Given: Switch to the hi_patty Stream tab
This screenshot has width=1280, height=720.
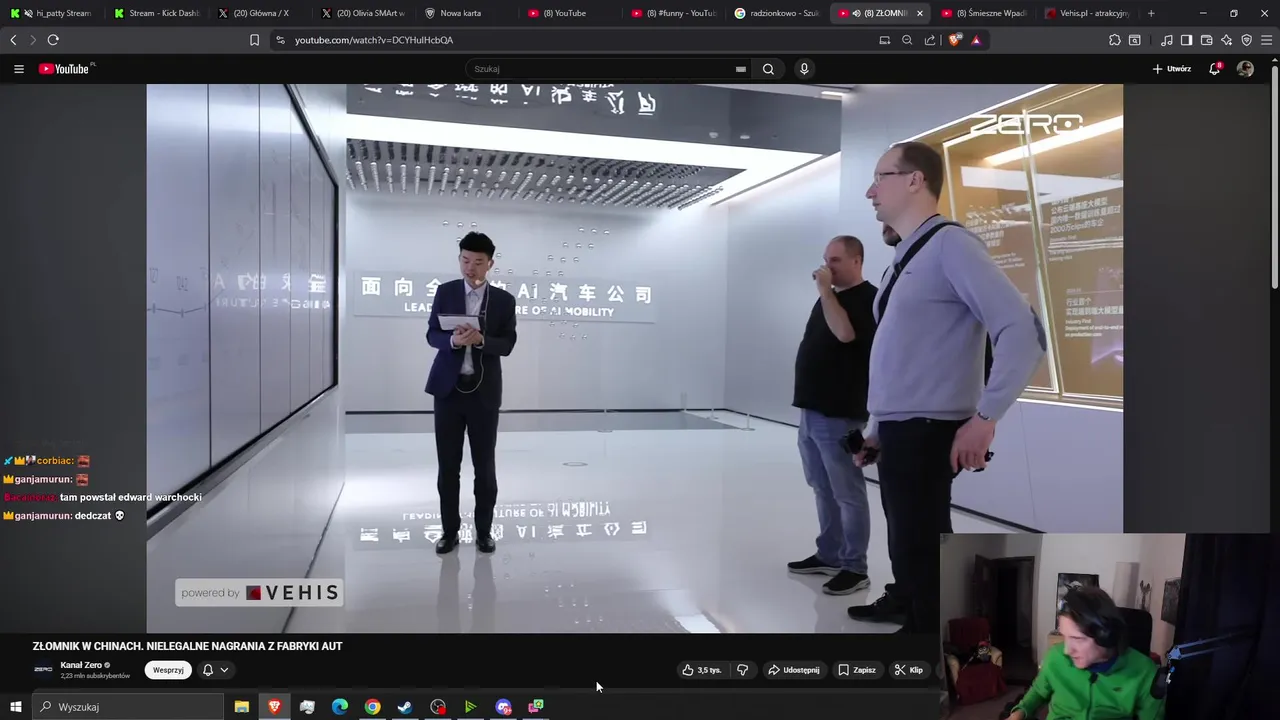Looking at the screenshot, I should click(x=52, y=13).
